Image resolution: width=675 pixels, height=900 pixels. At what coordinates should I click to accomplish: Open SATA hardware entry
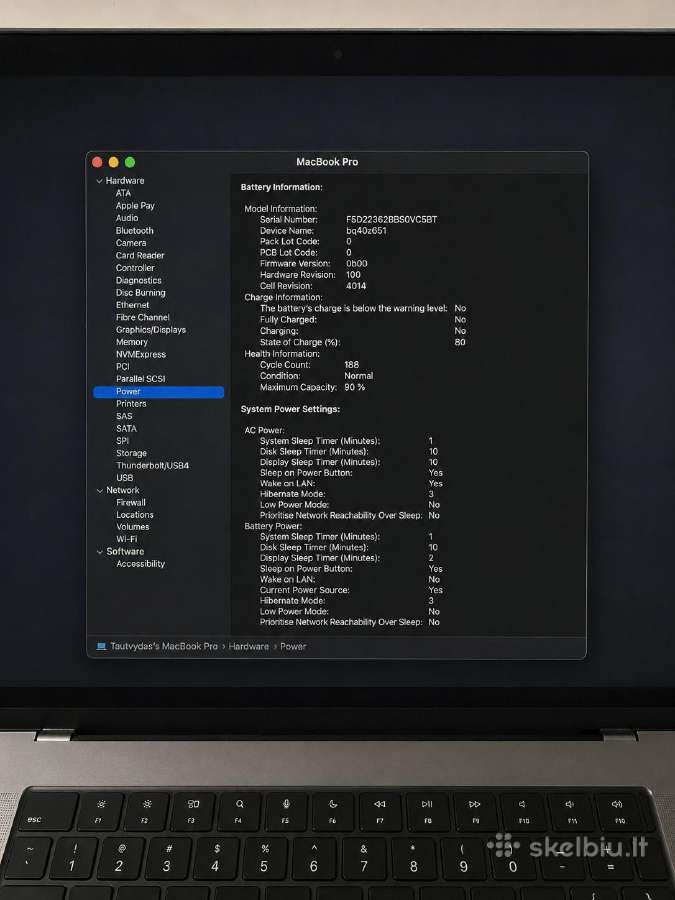[x=126, y=428]
